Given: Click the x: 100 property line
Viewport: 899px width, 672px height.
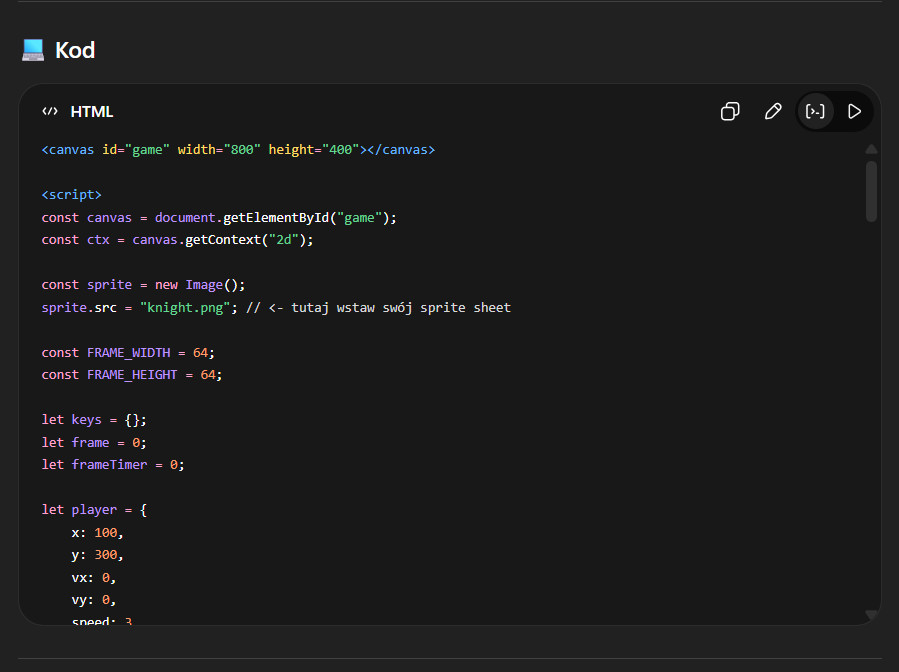Looking at the screenshot, I should [x=97, y=533].
